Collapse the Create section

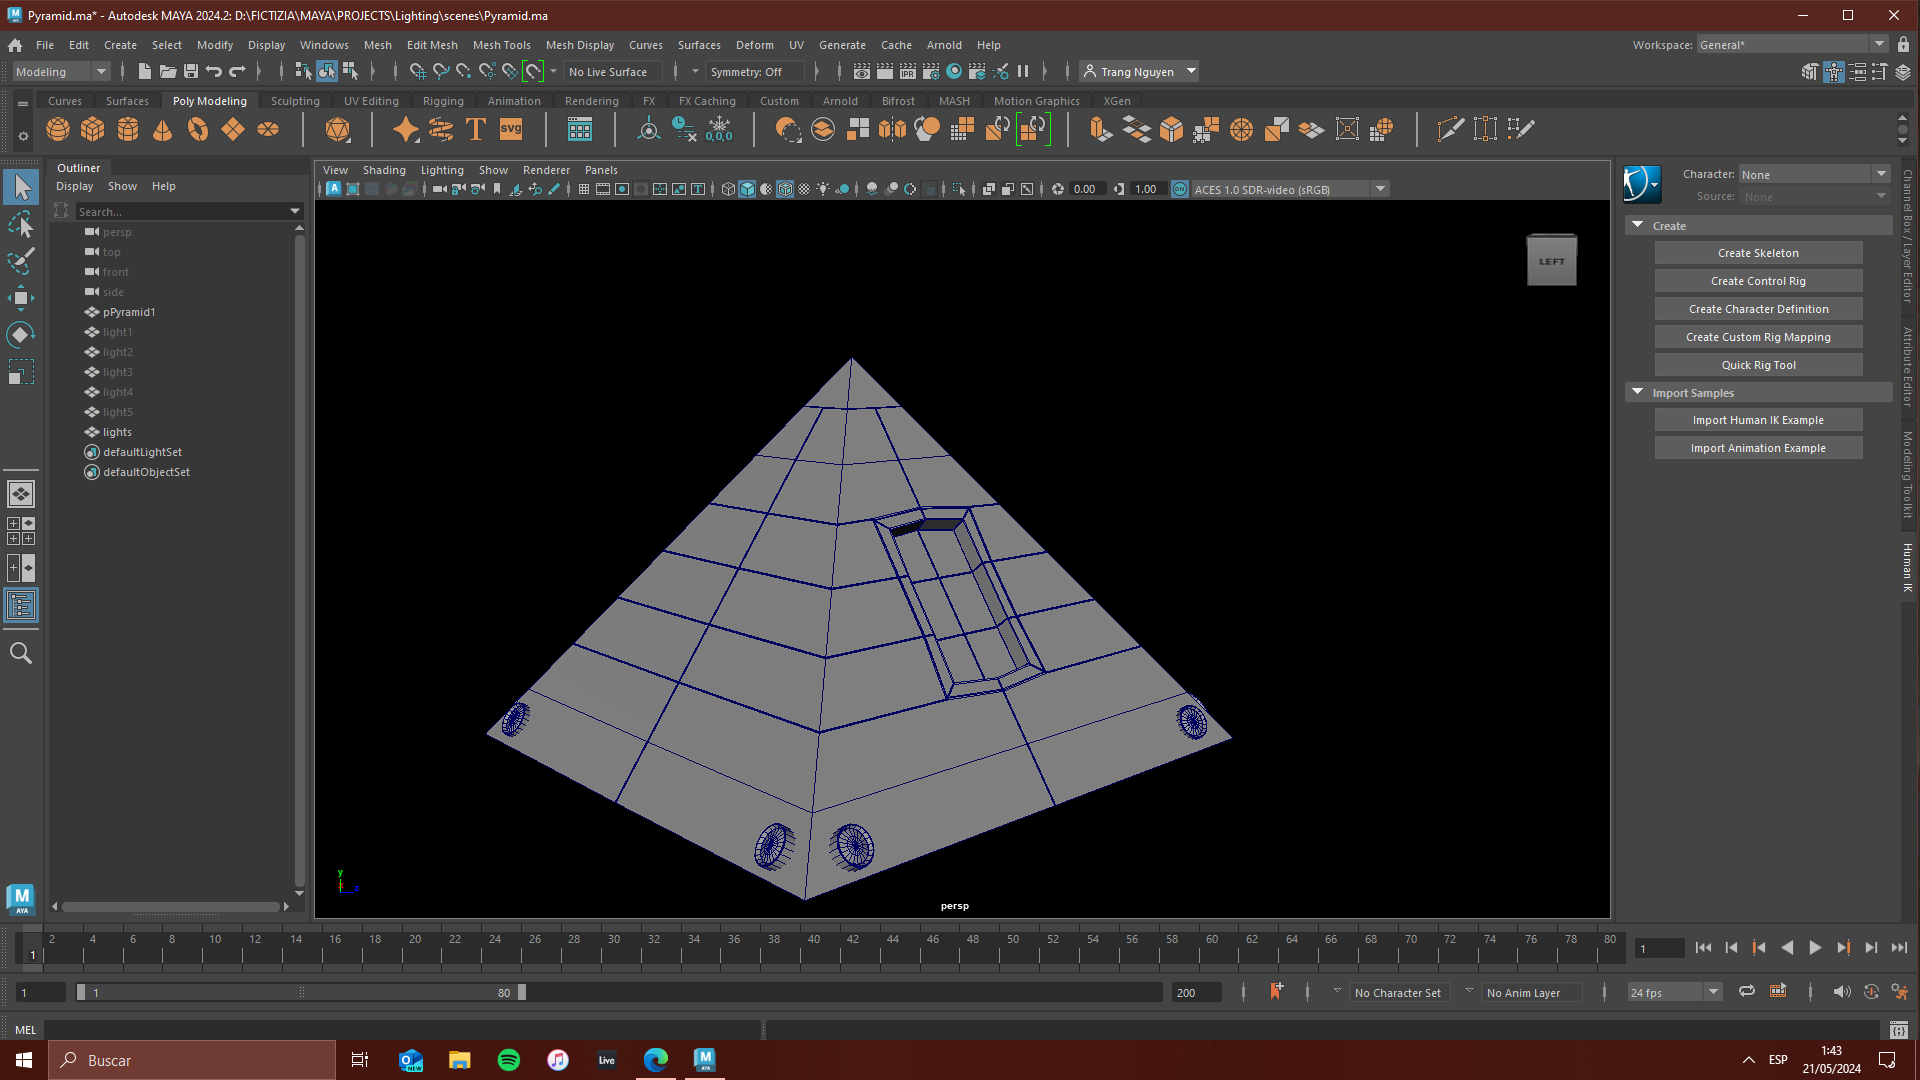[x=1638, y=225]
